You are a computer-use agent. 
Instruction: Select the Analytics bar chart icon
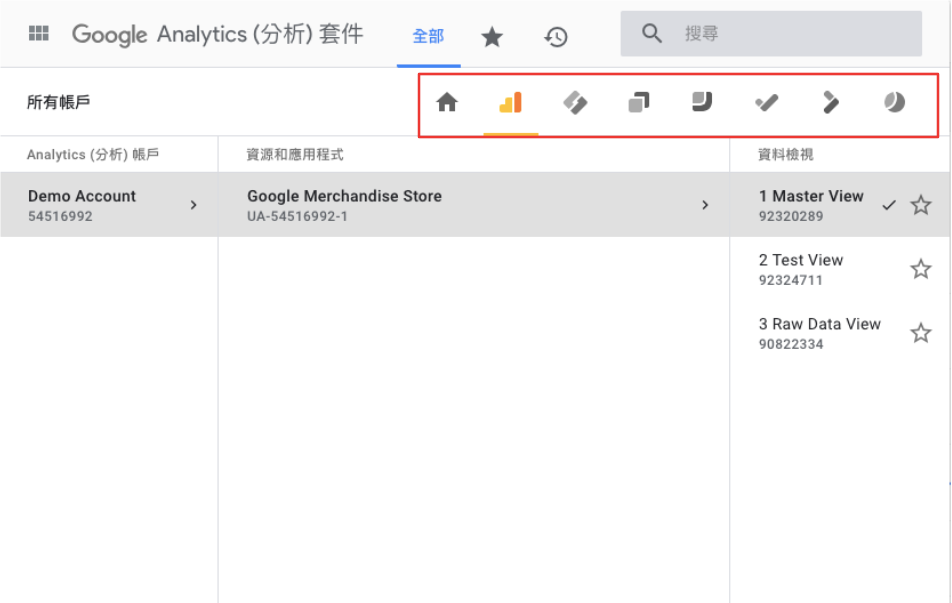pos(511,102)
